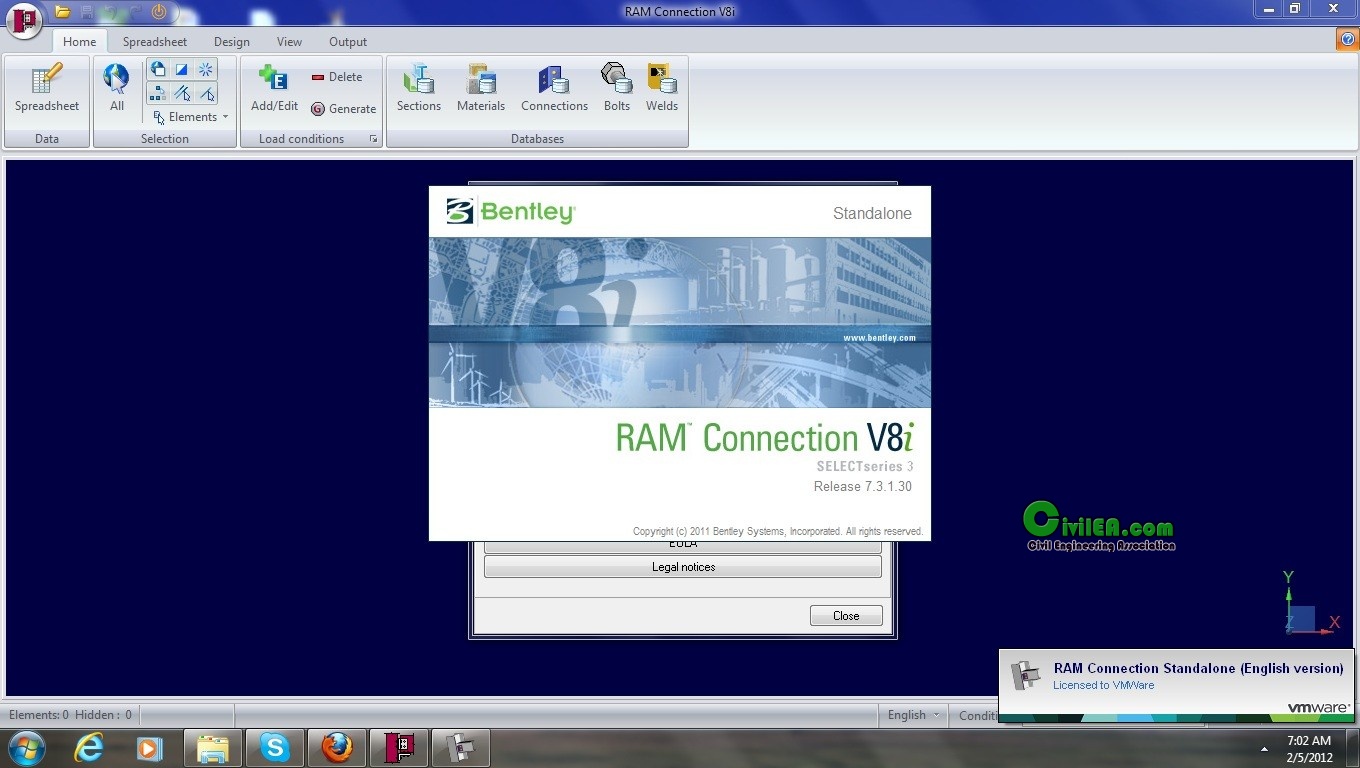Viewport: 1360px width, 768px height.
Task: Open the Windows Start menu
Action: click(27, 747)
